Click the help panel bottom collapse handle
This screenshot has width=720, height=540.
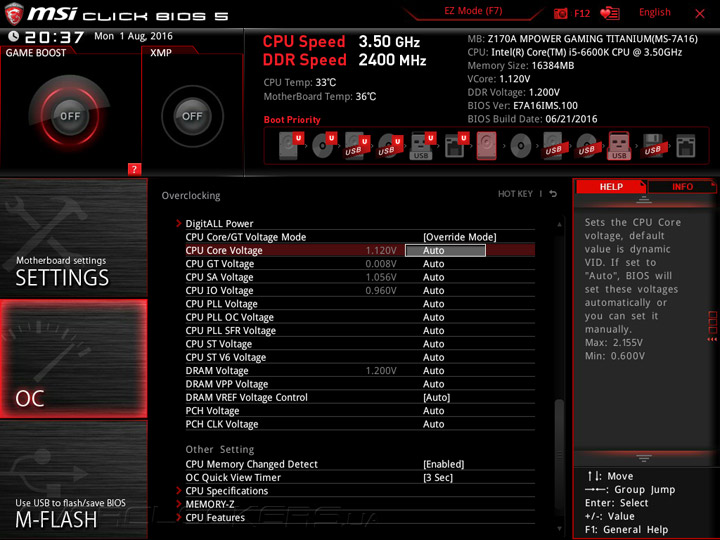(644, 458)
